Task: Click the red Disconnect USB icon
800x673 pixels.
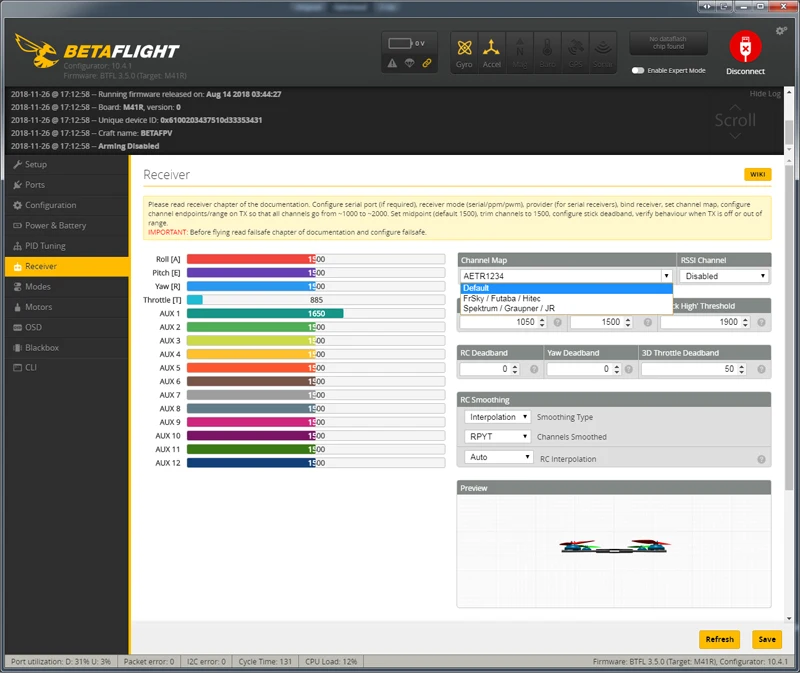Action: coord(745,47)
